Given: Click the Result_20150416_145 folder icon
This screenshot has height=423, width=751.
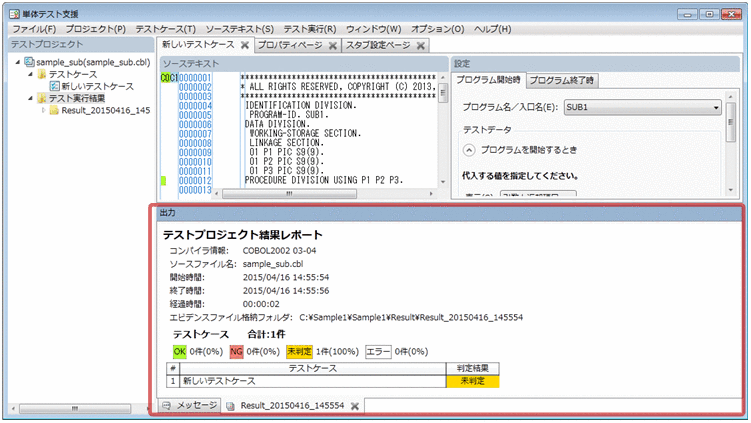Looking at the screenshot, I should [x=54, y=110].
